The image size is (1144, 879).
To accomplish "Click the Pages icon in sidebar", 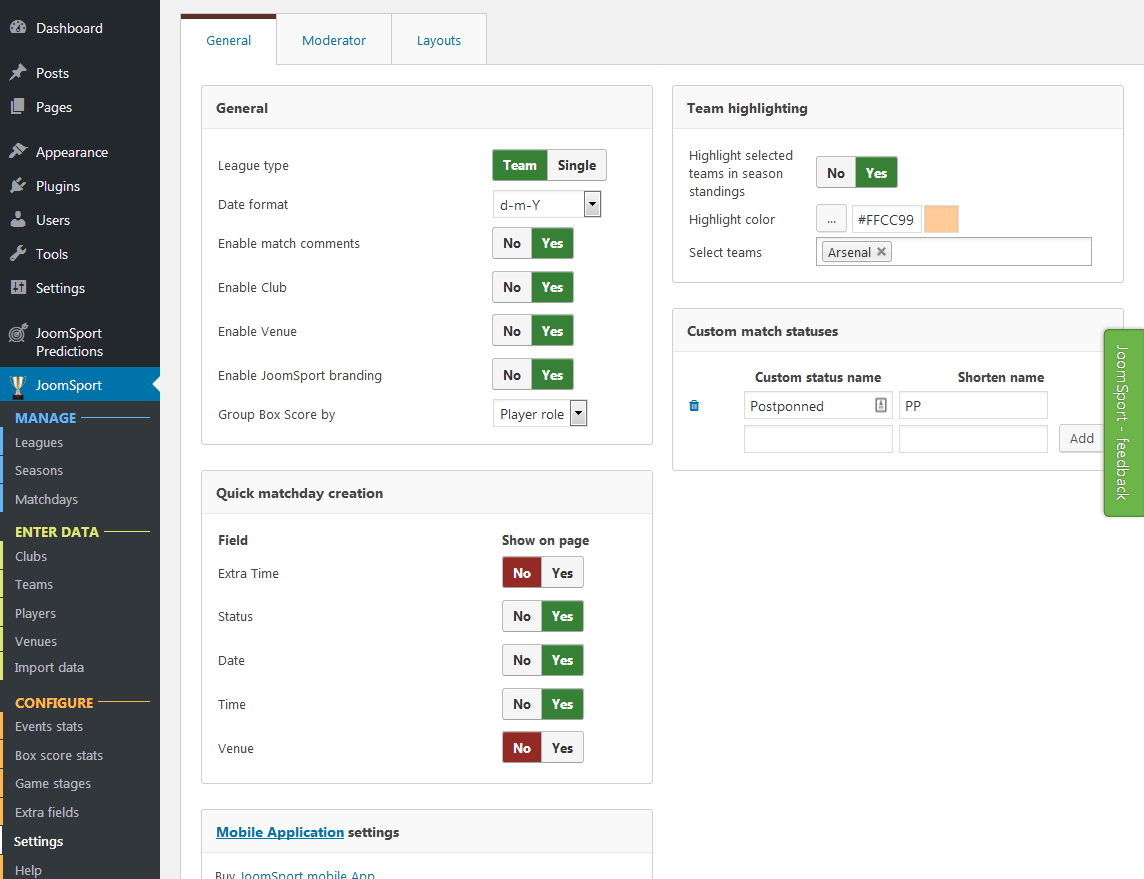I will pos(18,107).
